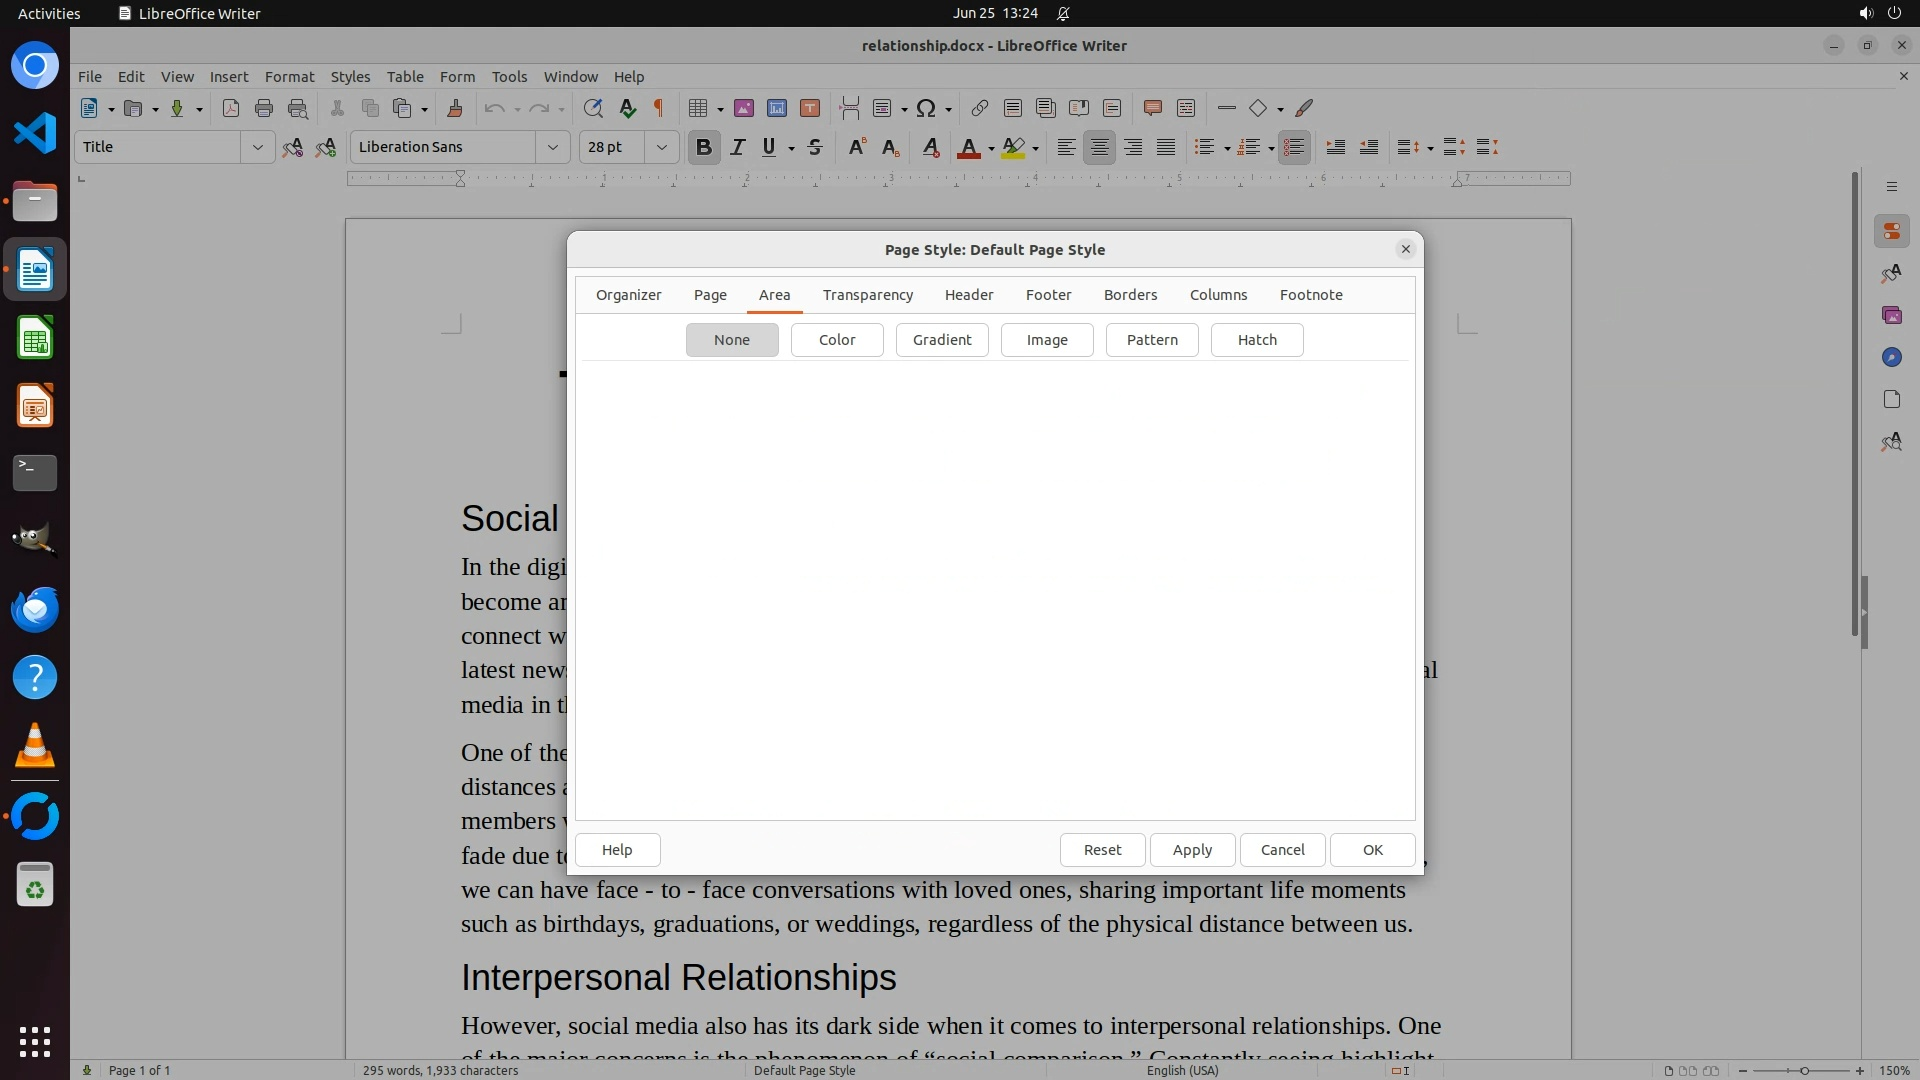Toggle formatting marks pilcrow icon
1920x1080 pixels.
pos(659,108)
